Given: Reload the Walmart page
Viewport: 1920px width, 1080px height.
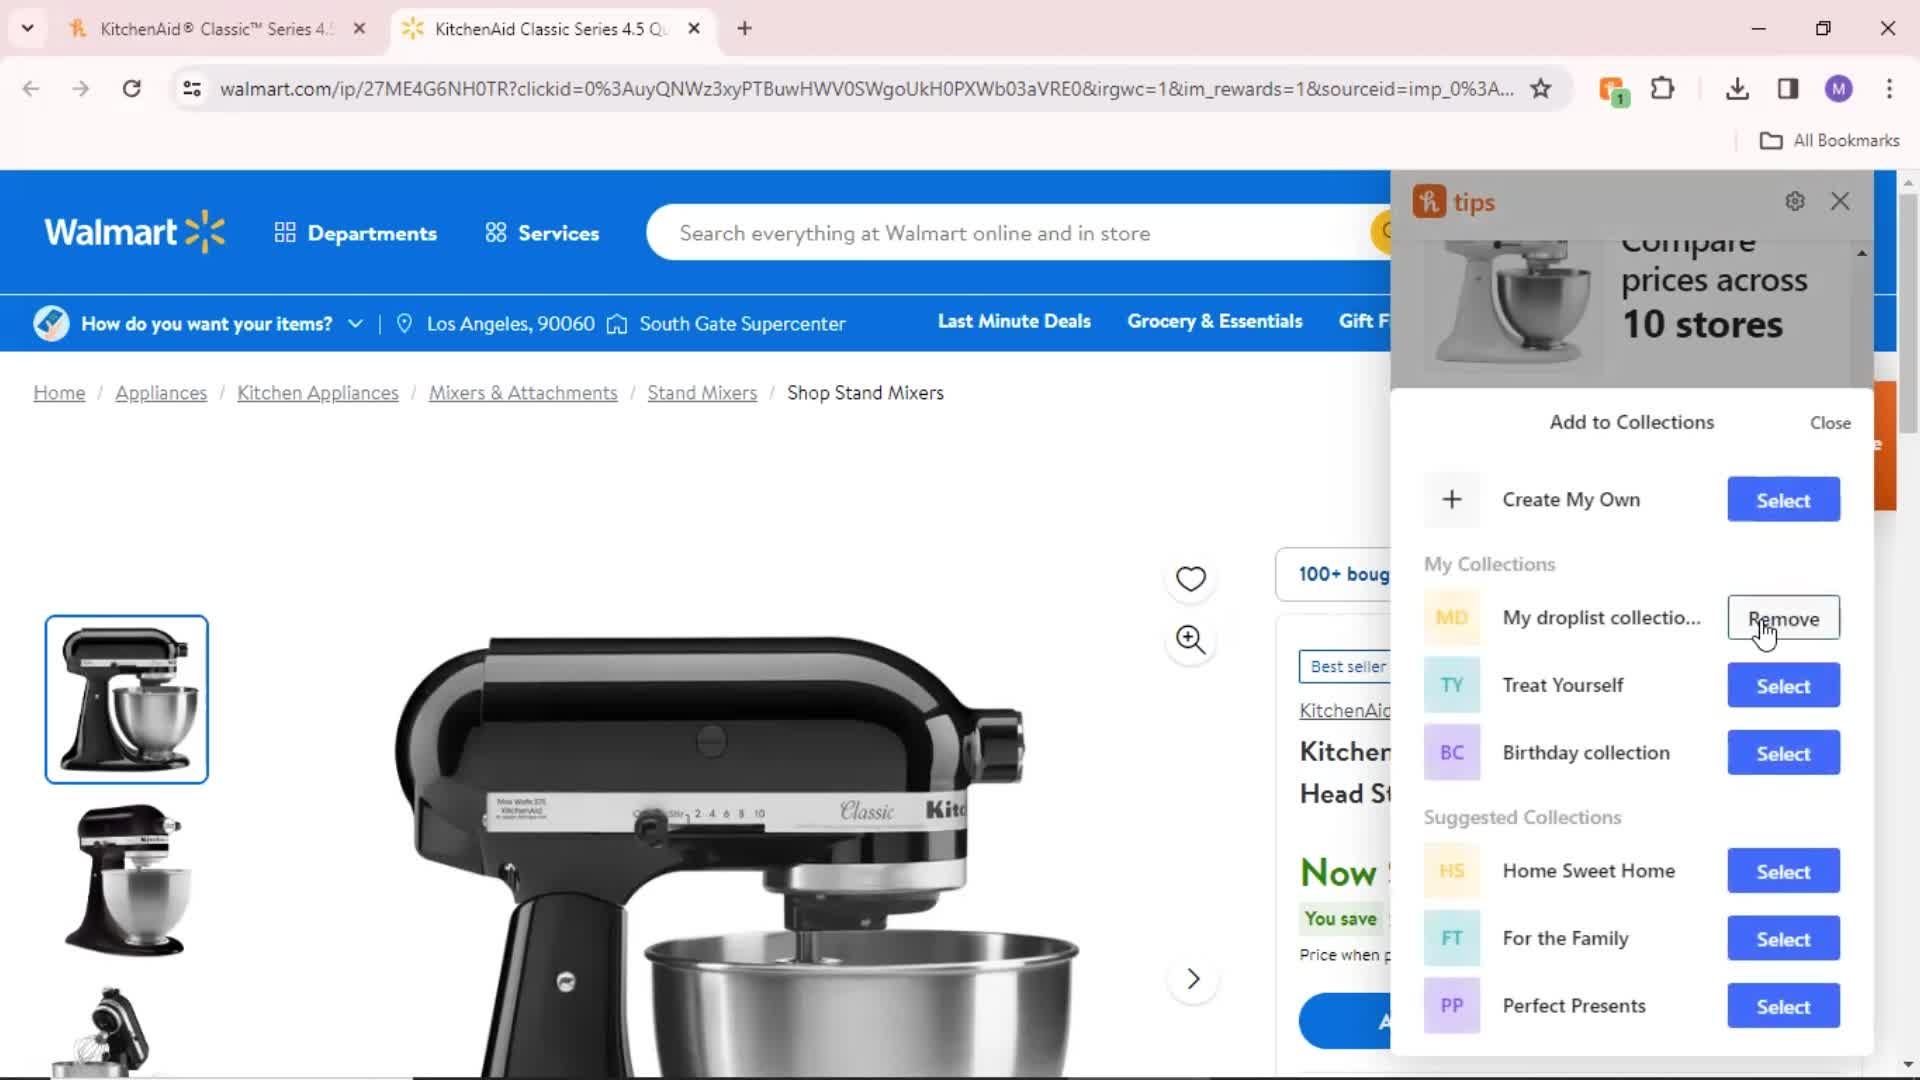Looking at the screenshot, I should click(x=131, y=89).
